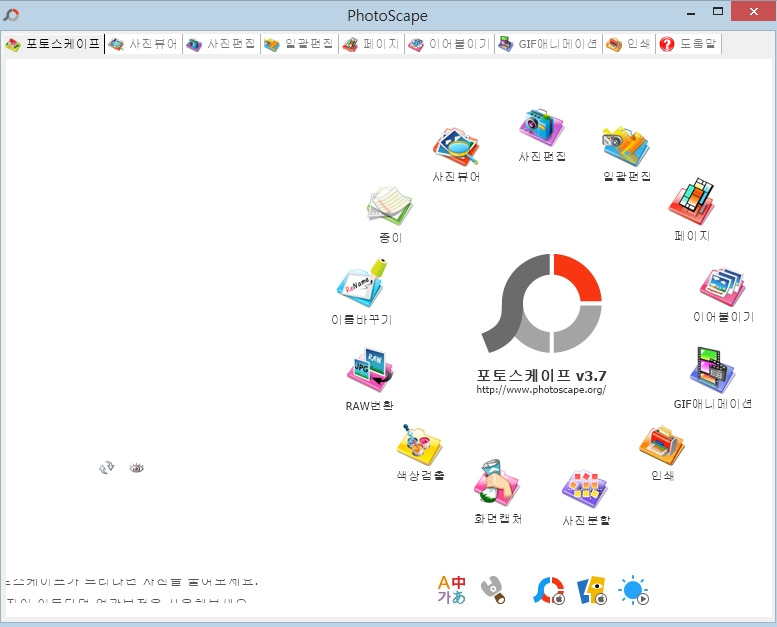
Task: Open the 색상검출 color picker icon
Action: [x=419, y=445]
